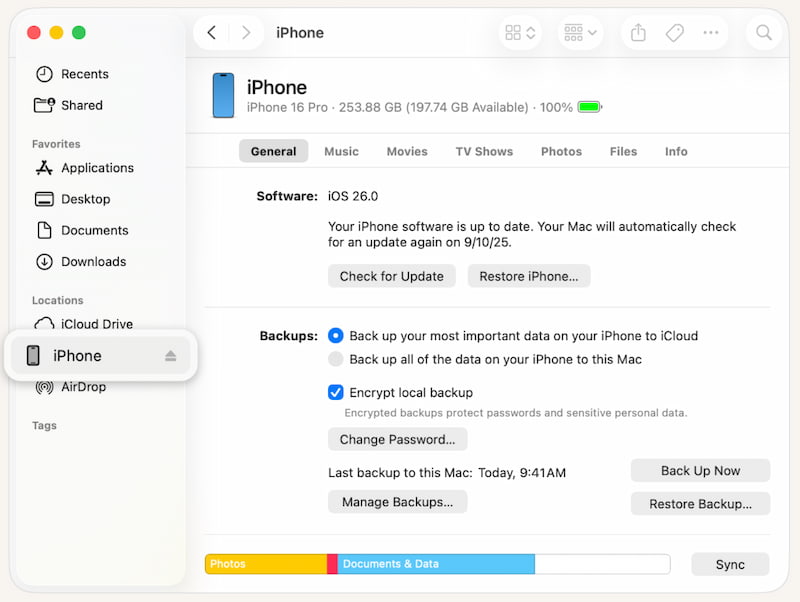Open iCloud Drive label in Locations
The image size is (800, 602).
(x=97, y=323)
